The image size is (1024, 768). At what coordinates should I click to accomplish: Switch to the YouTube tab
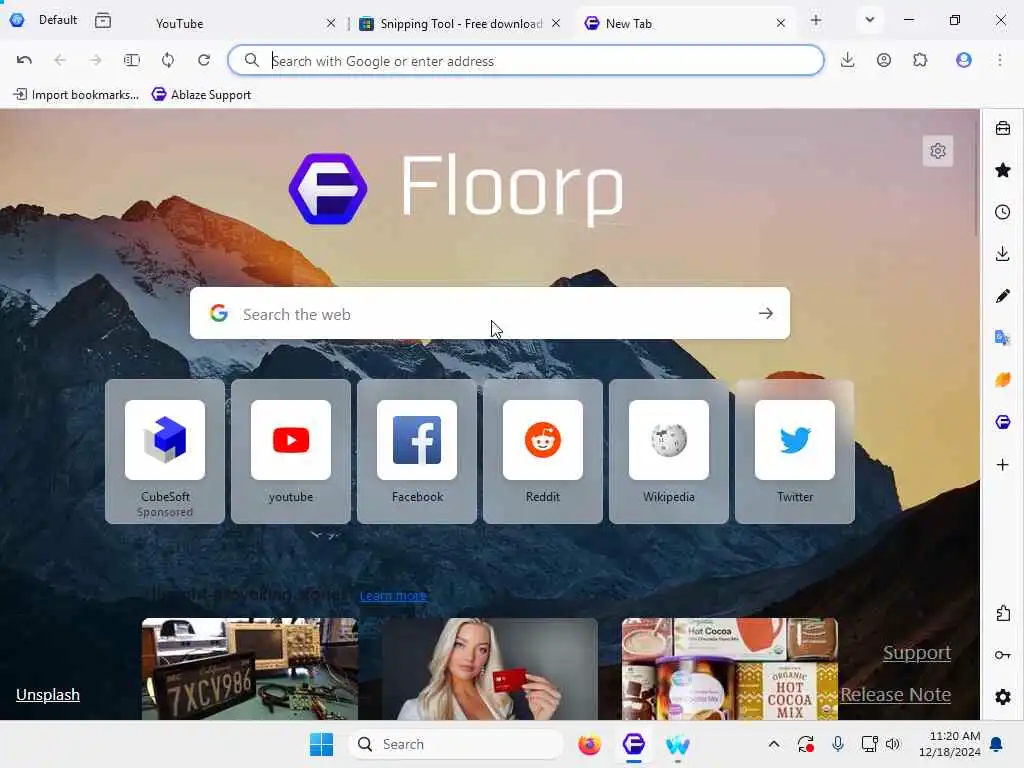[235, 24]
